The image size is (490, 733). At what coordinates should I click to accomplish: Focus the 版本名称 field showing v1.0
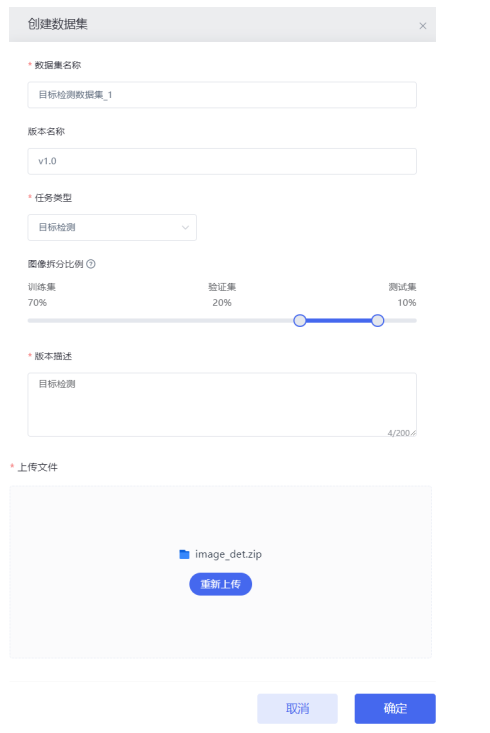pos(222,161)
